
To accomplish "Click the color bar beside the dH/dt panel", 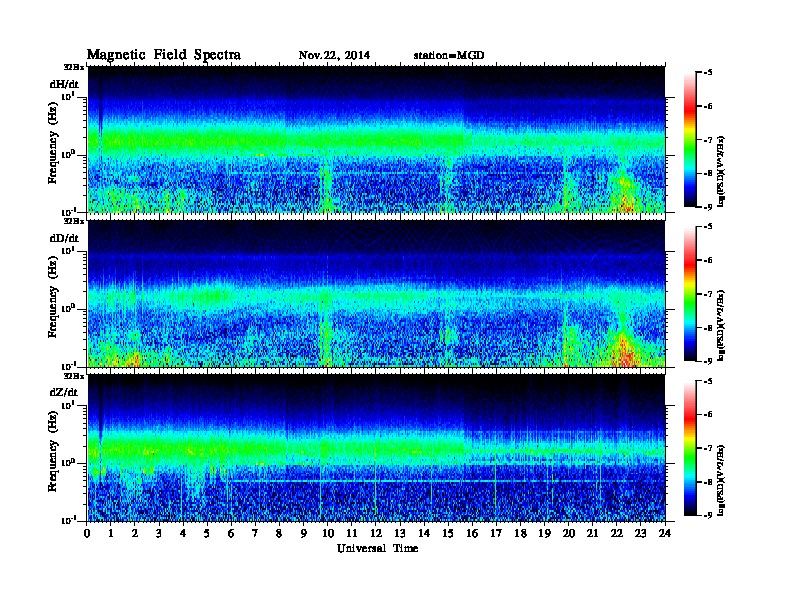I will pos(690,139).
